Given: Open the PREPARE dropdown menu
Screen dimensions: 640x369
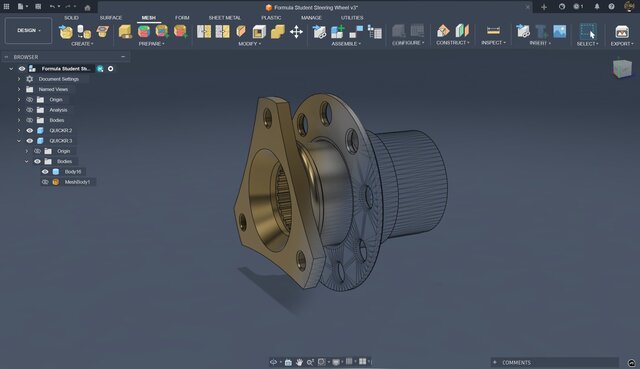Looking at the screenshot, I should (x=151, y=44).
